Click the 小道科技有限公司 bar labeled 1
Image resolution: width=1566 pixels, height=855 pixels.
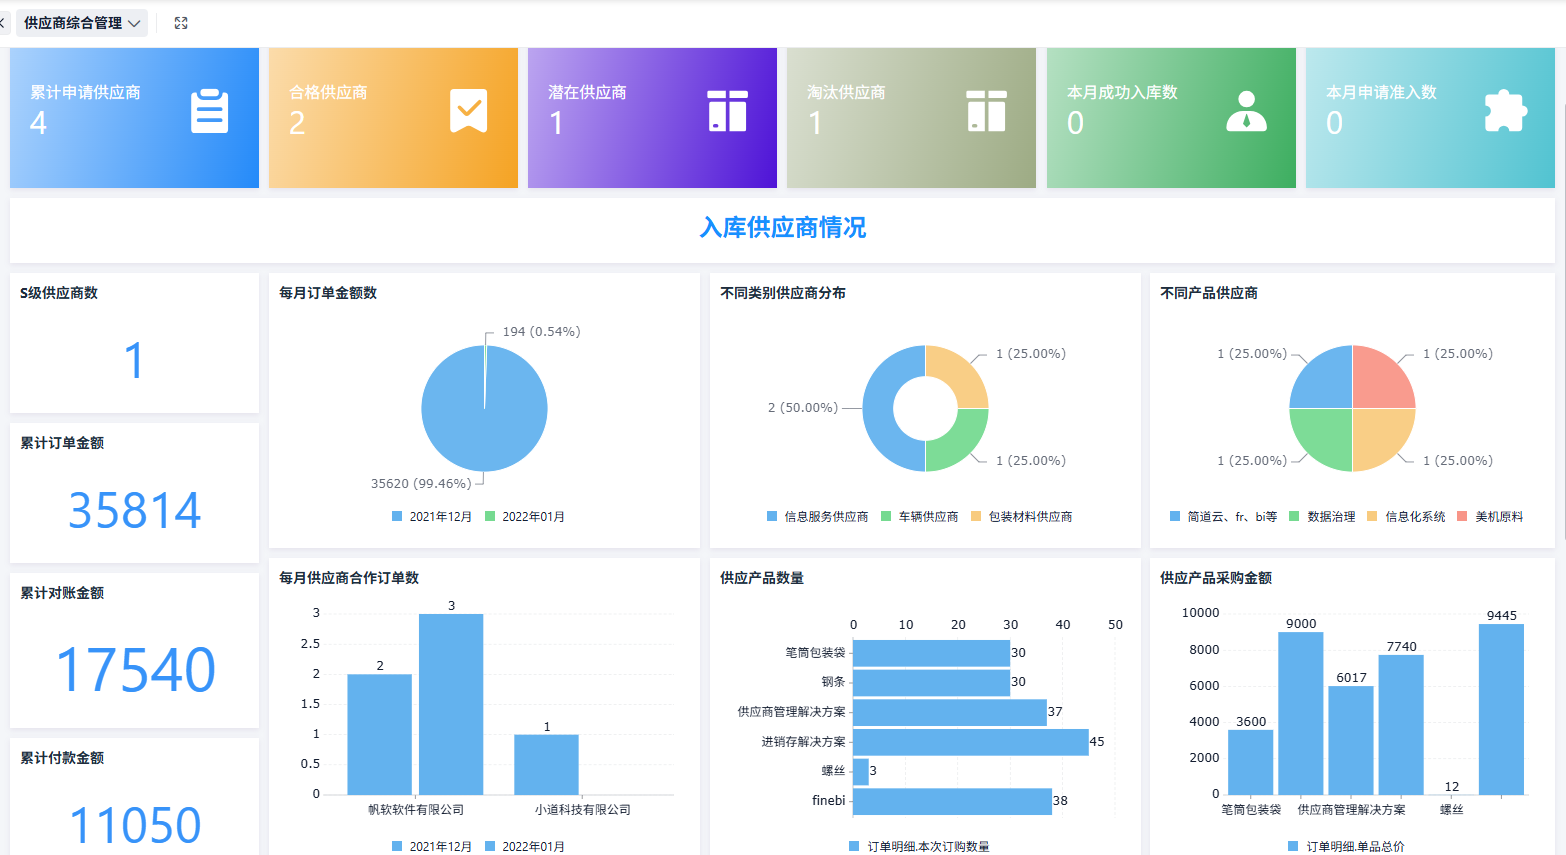[x=547, y=764]
